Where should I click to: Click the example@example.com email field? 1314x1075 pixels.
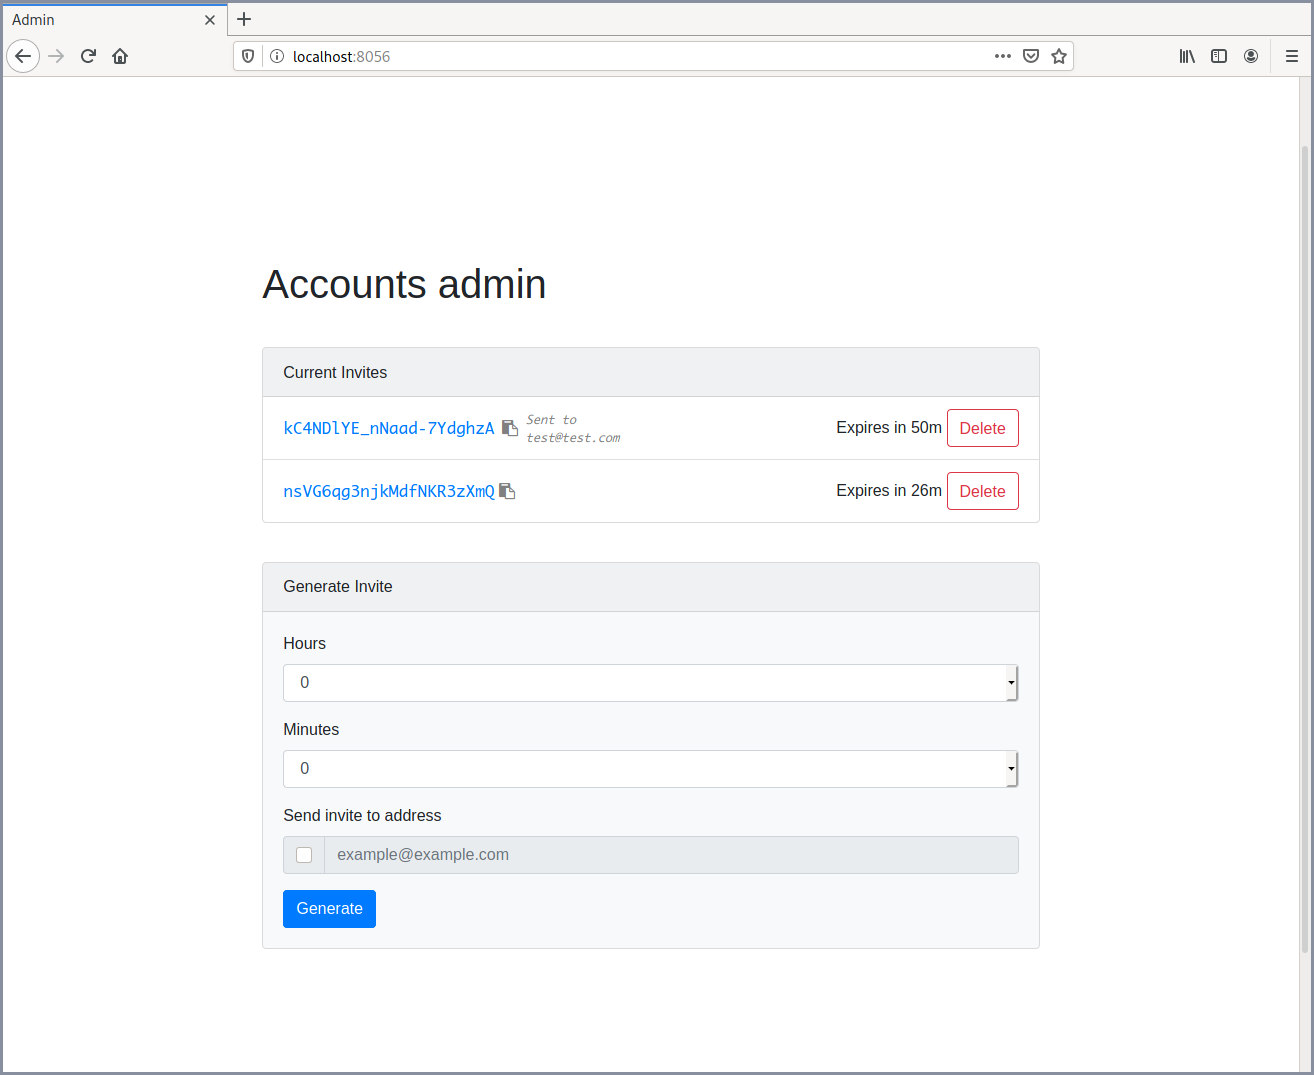coord(671,855)
